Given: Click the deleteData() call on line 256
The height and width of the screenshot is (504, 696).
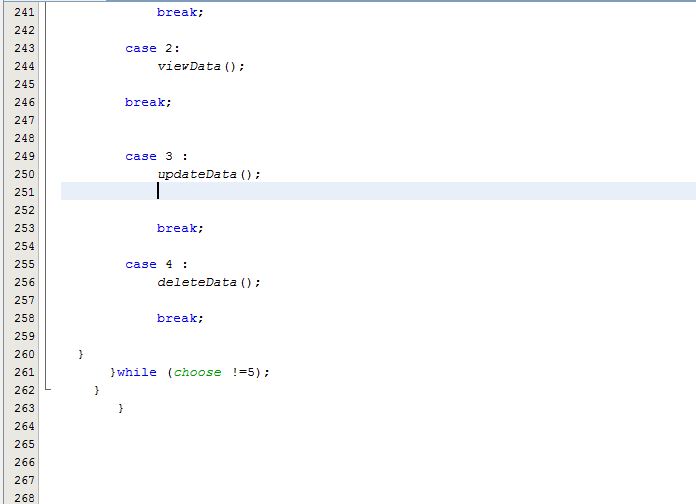Looking at the screenshot, I should [209, 282].
